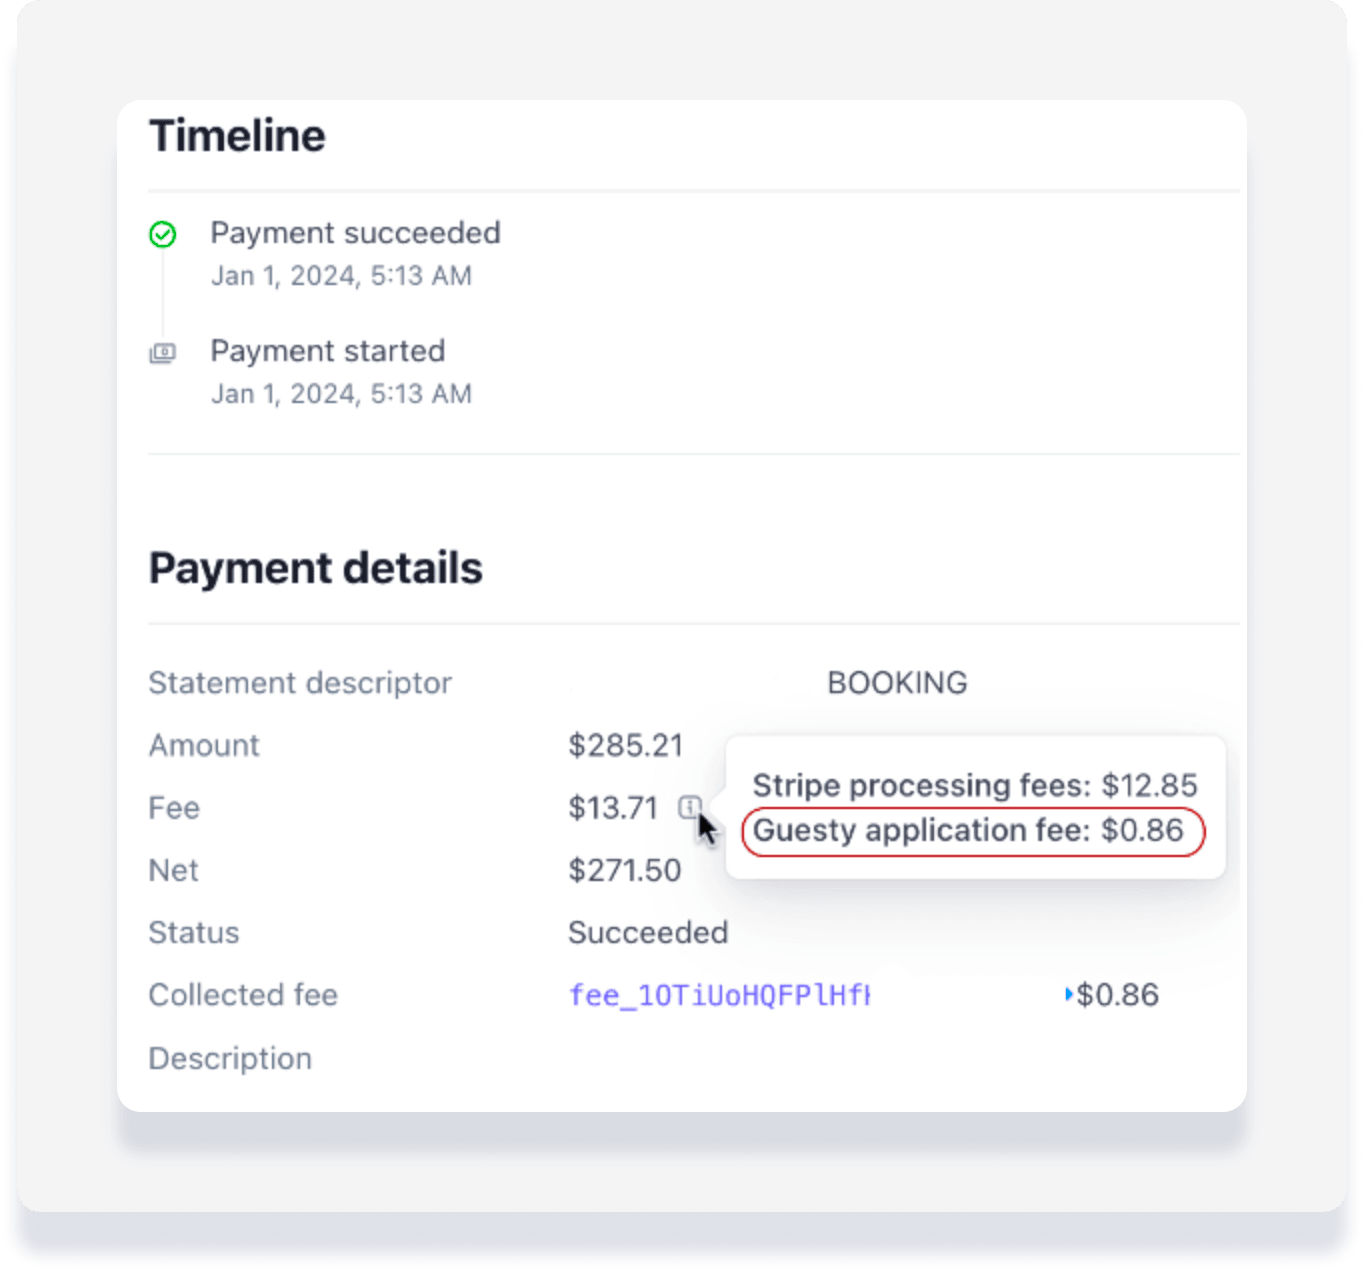Click the Succeeded status value
This screenshot has width=1364, height=1271.
coord(648,932)
